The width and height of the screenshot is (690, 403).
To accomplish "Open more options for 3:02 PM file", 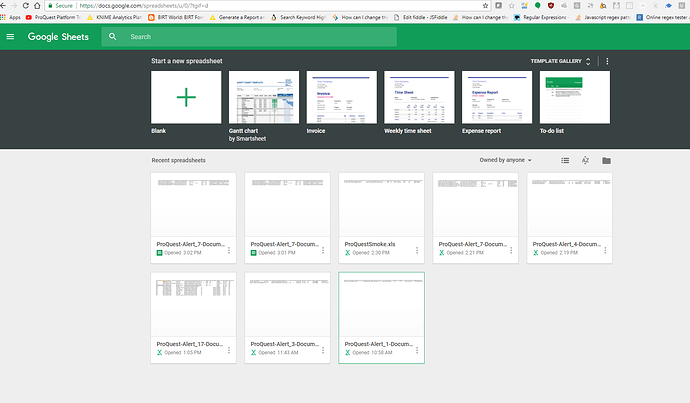I will tap(229, 250).
